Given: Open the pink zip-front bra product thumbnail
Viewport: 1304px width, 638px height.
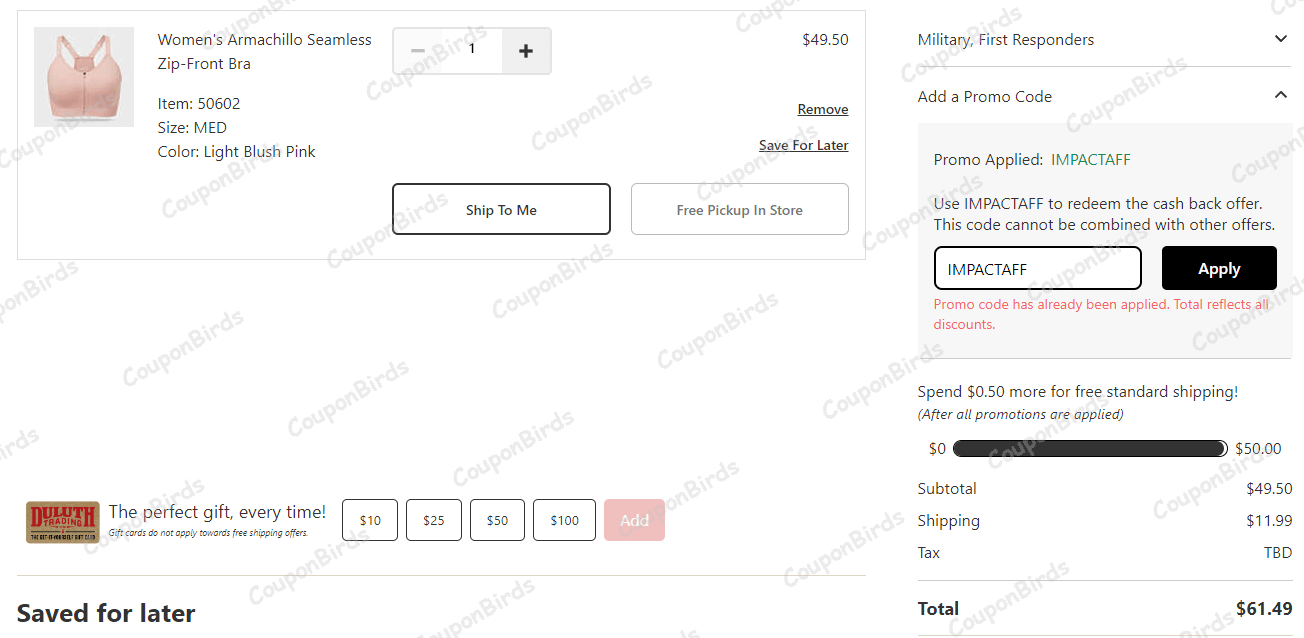Looking at the screenshot, I should [84, 77].
